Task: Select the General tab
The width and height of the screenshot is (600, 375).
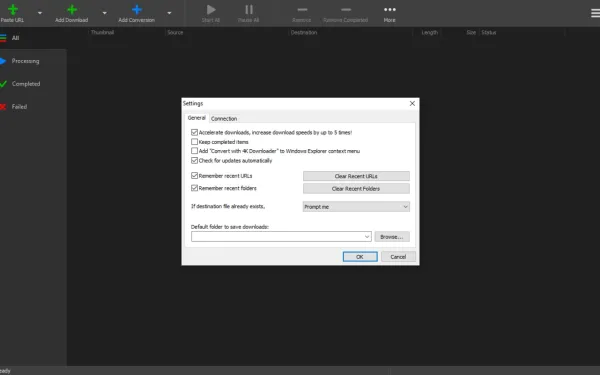Action: tap(197, 118)
